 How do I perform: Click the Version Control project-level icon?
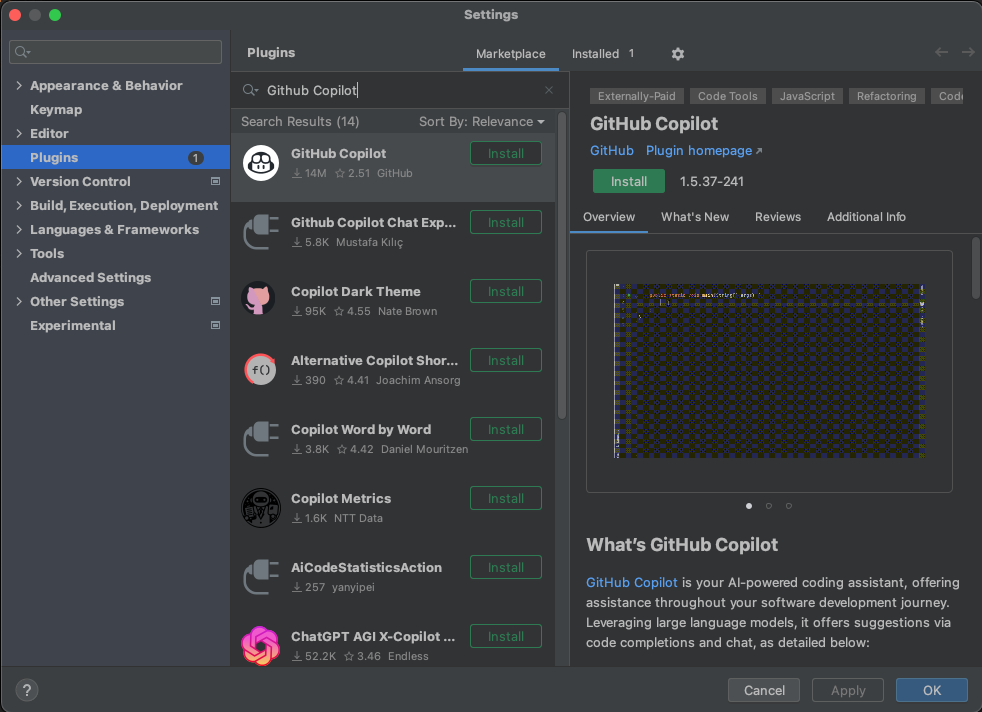[x=215, y=182]
